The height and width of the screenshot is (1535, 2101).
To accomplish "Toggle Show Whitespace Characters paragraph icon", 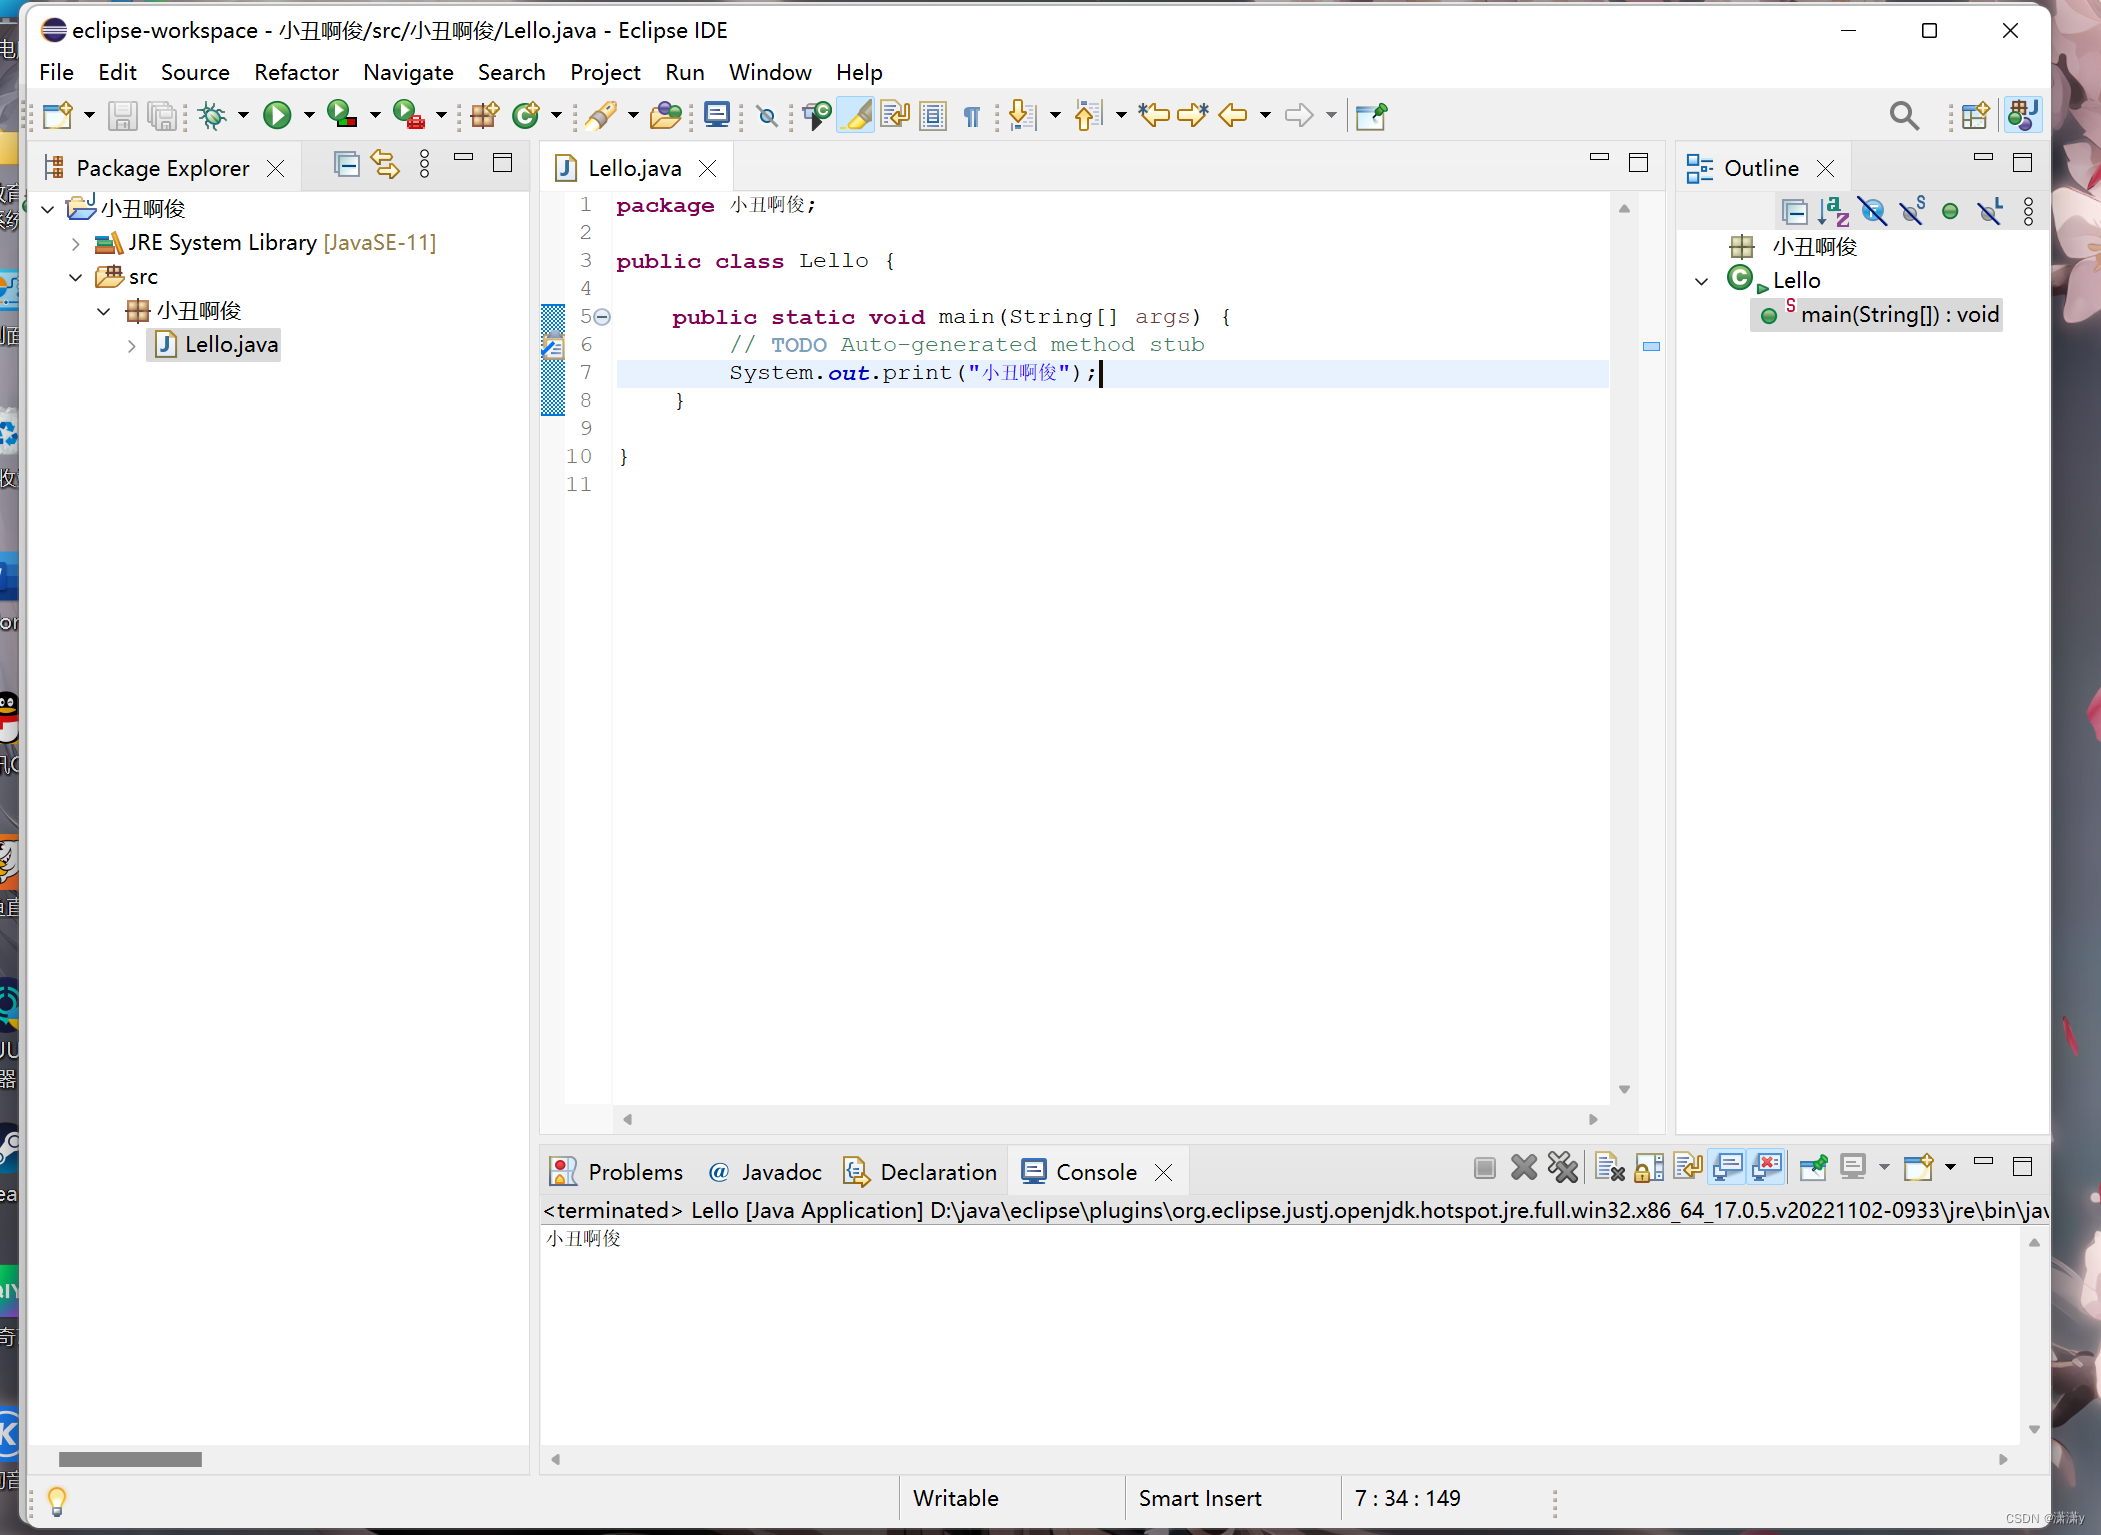I will click(x=971, y=116).
